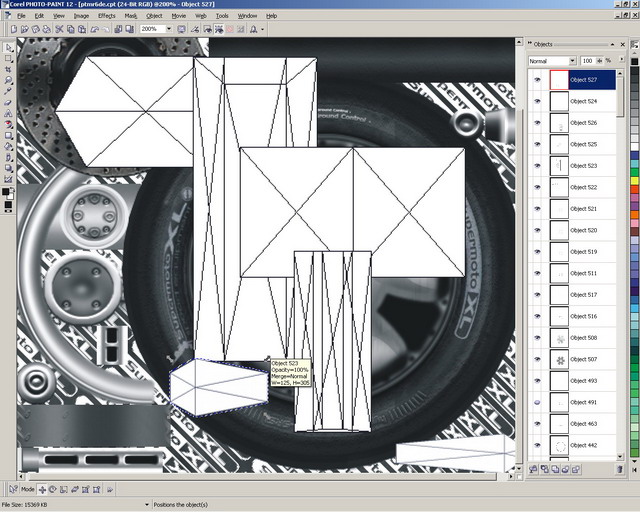Activate the Text tool
This screenshot has height=512, width=640.
point(9,113)
